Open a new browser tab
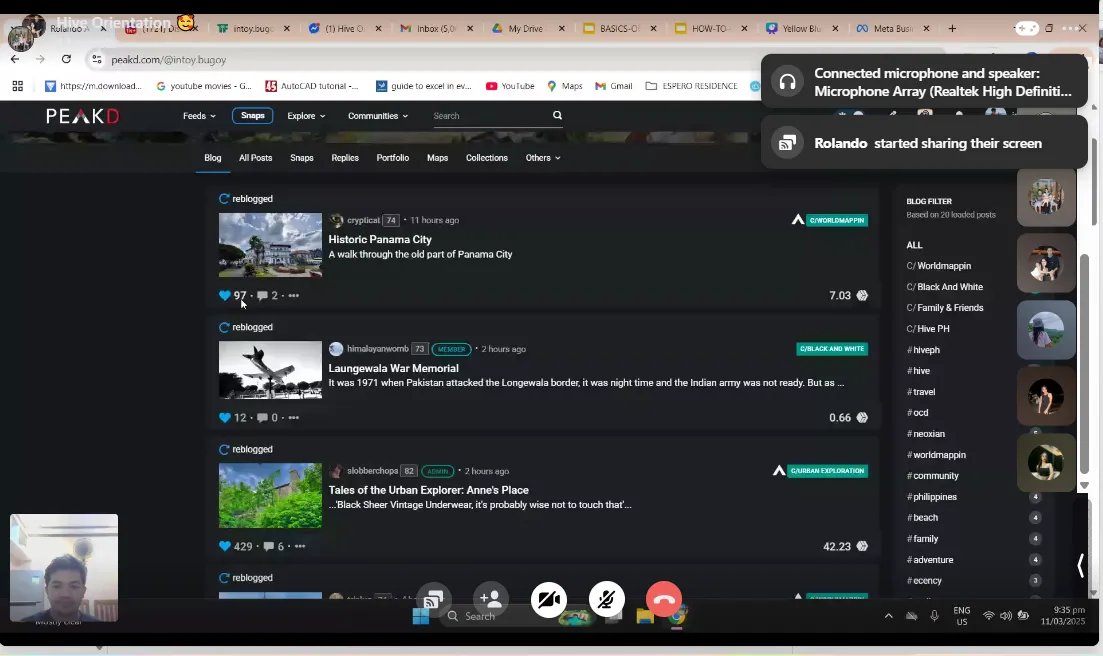This screenshot has height=656, width=1103. (952, 29)
